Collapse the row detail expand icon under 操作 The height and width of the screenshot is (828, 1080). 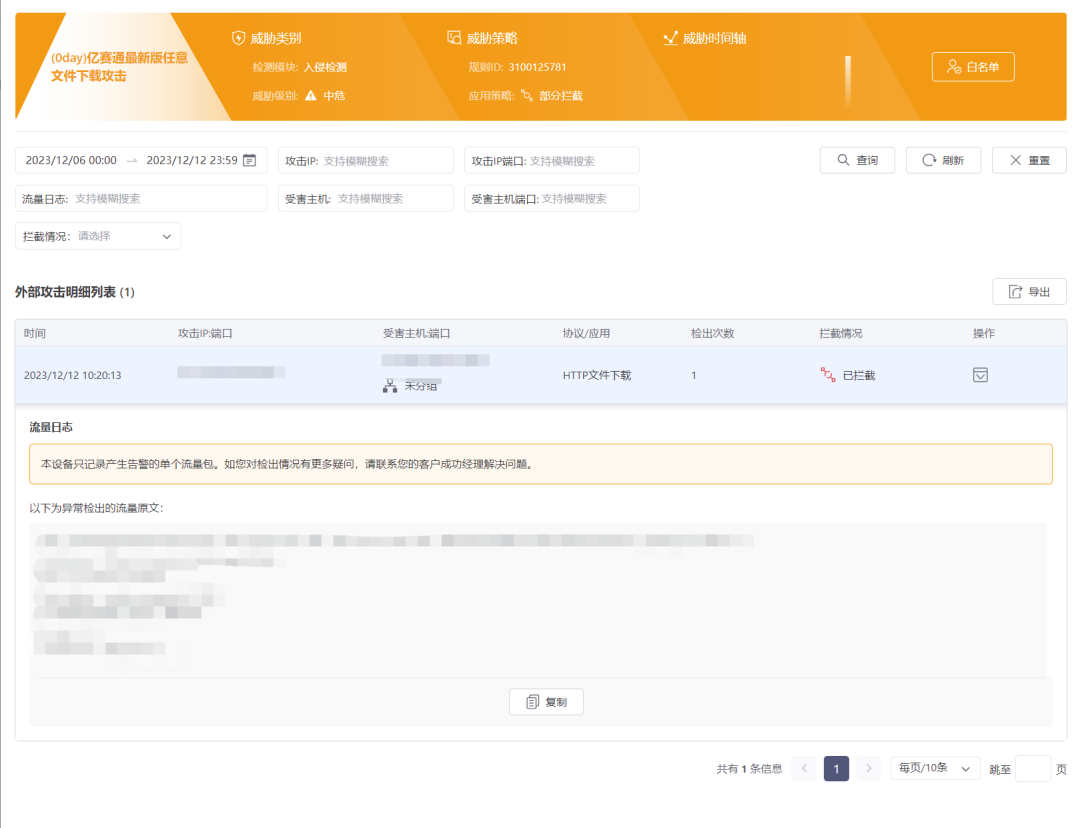click(x=980, y=375)
